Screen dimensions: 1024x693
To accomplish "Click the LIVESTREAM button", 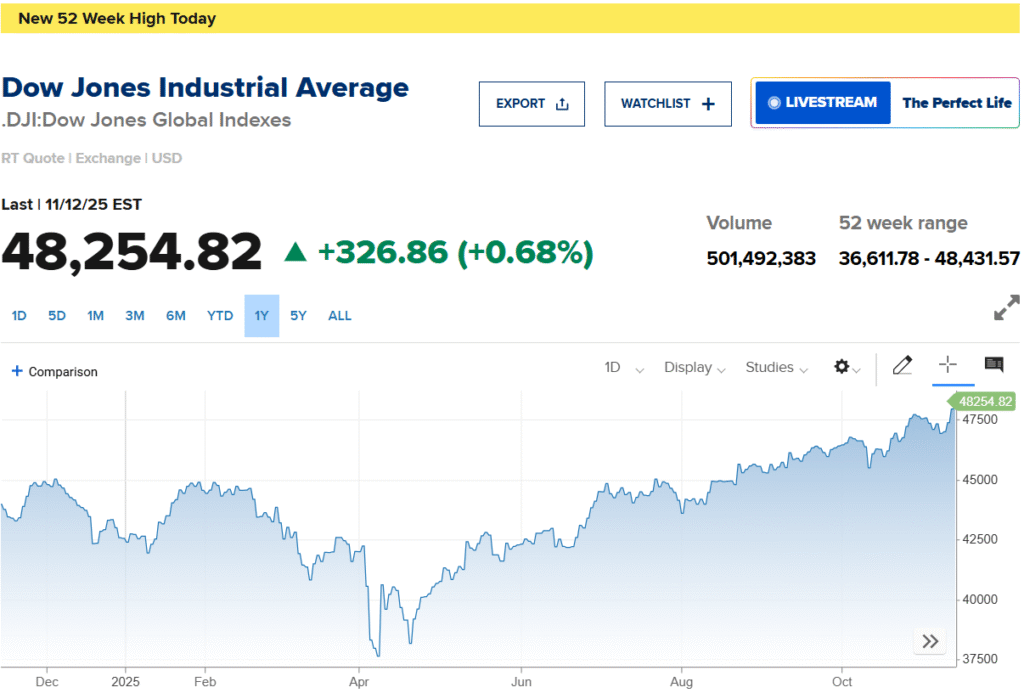I will (822, 103).
